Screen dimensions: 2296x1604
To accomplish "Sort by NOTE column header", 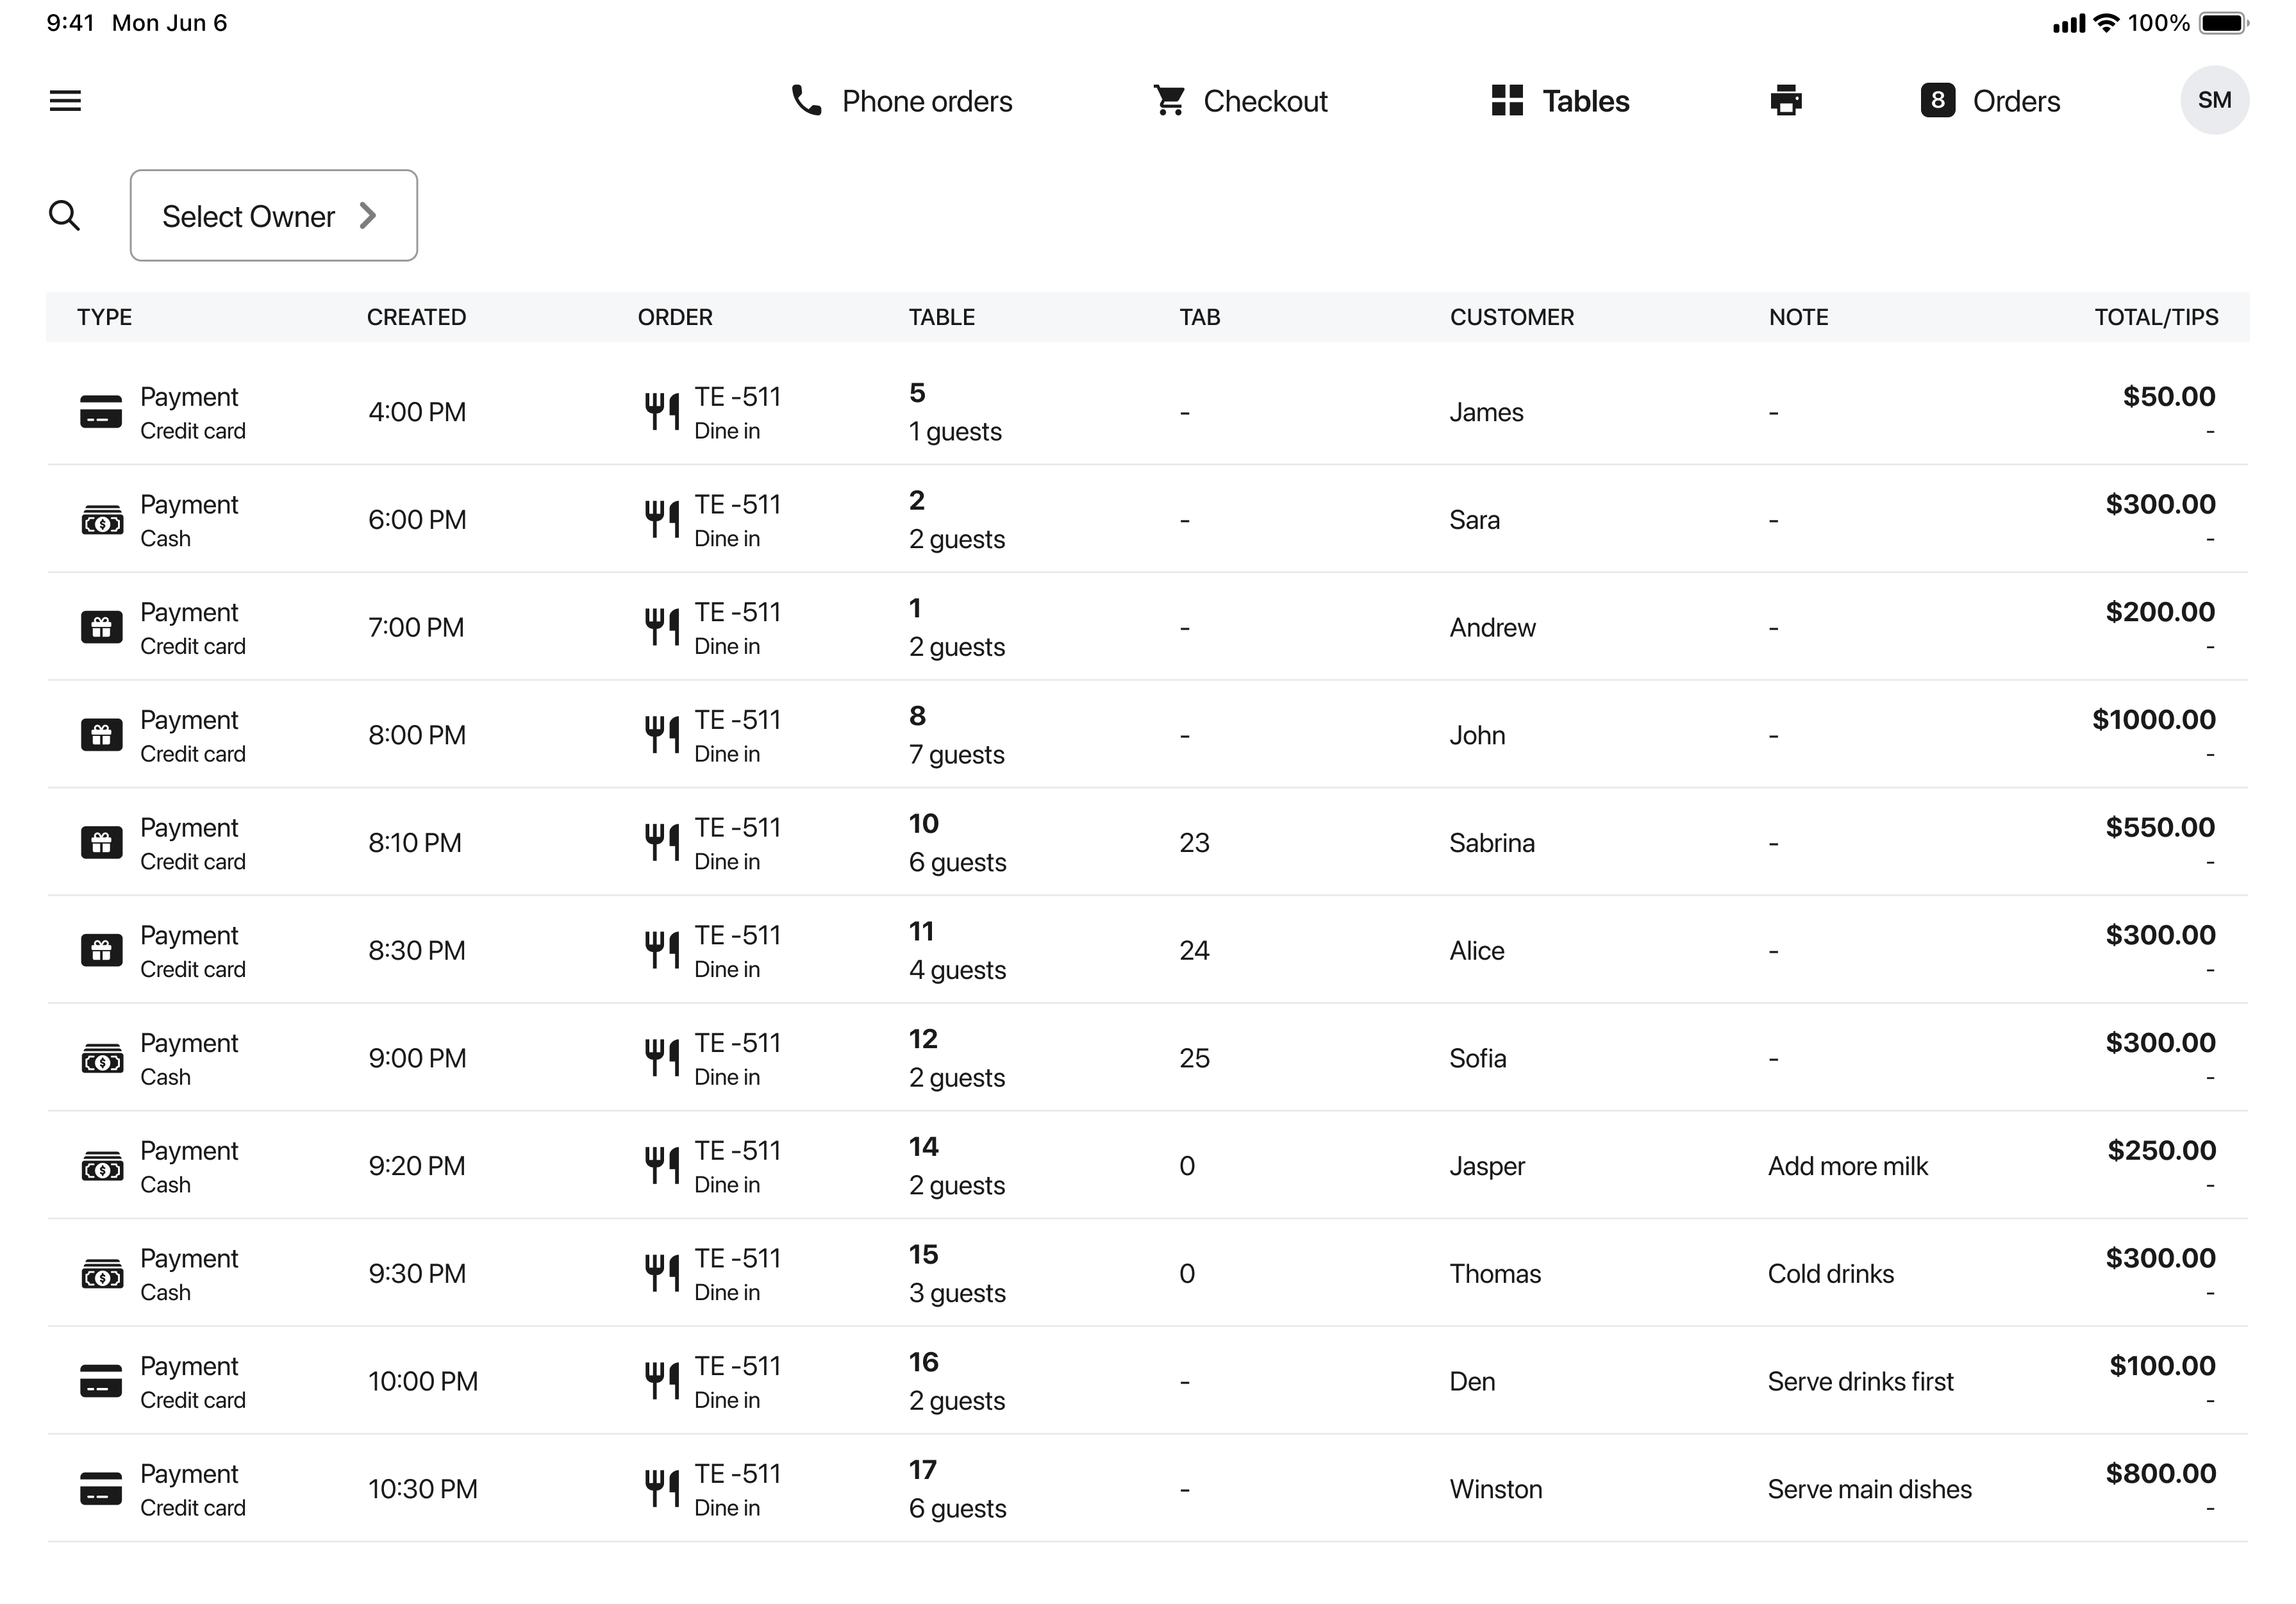I will (x=1798, y=317).
